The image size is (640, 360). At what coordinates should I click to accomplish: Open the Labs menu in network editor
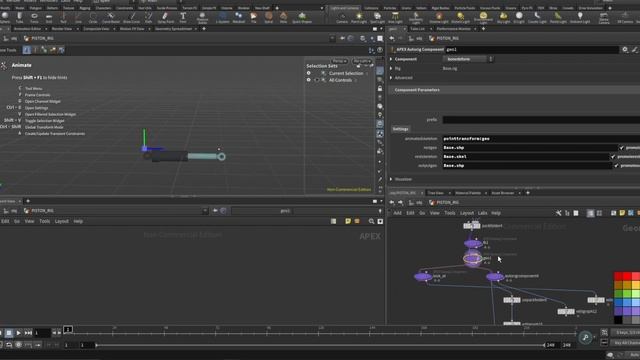[x=482, y=213]
